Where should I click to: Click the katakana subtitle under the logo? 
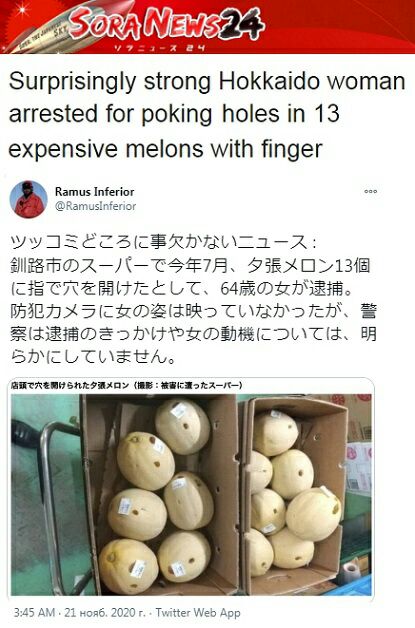tap(159, 48)
